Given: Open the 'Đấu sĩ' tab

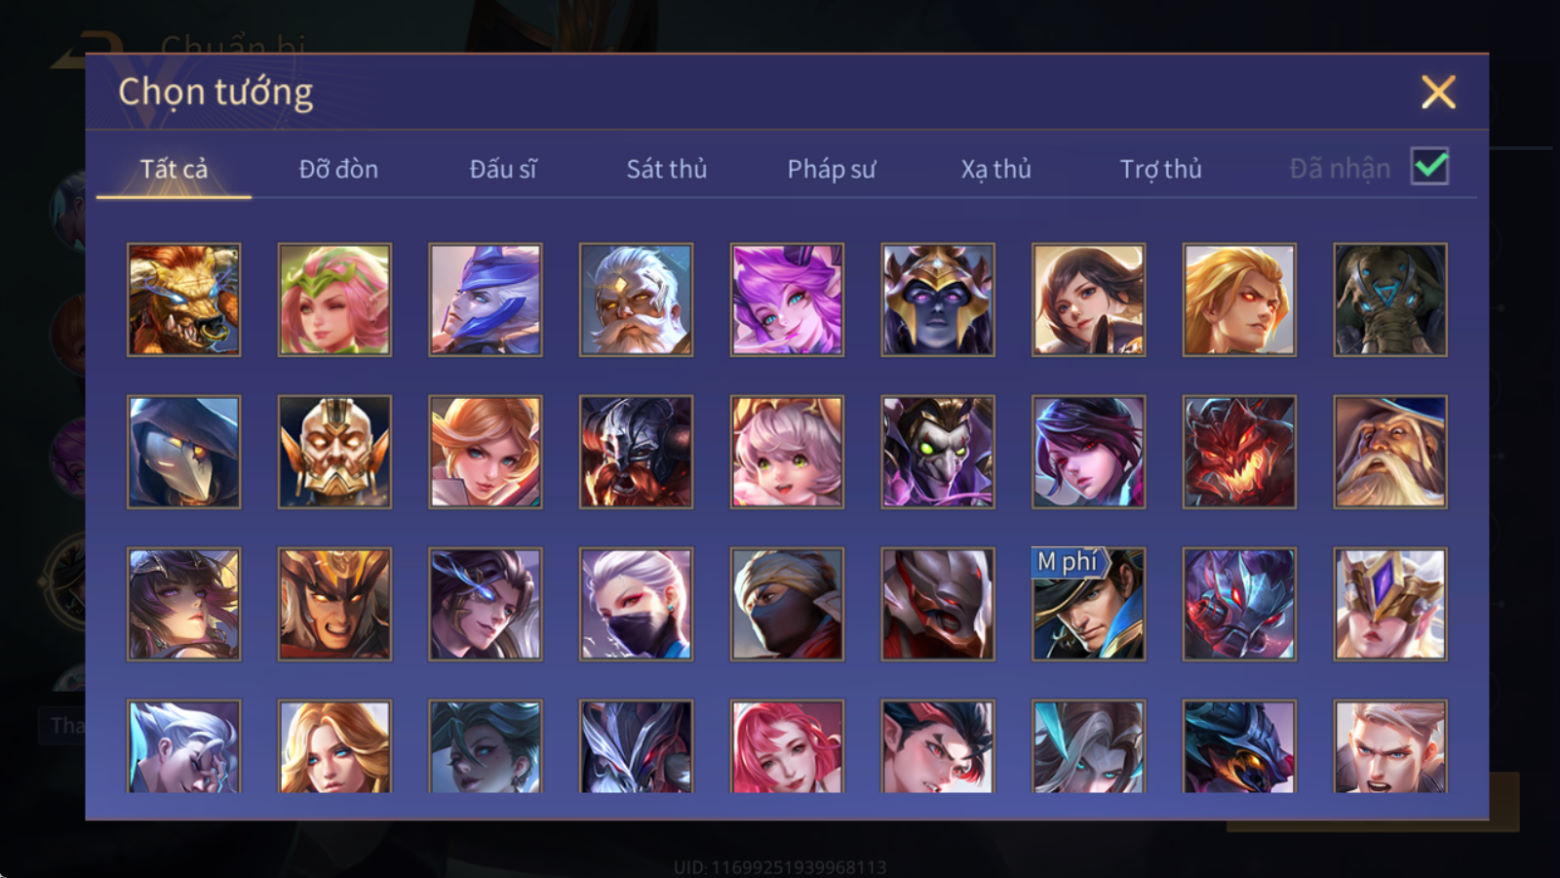Looking at the screenshot, I should [503, 169].
